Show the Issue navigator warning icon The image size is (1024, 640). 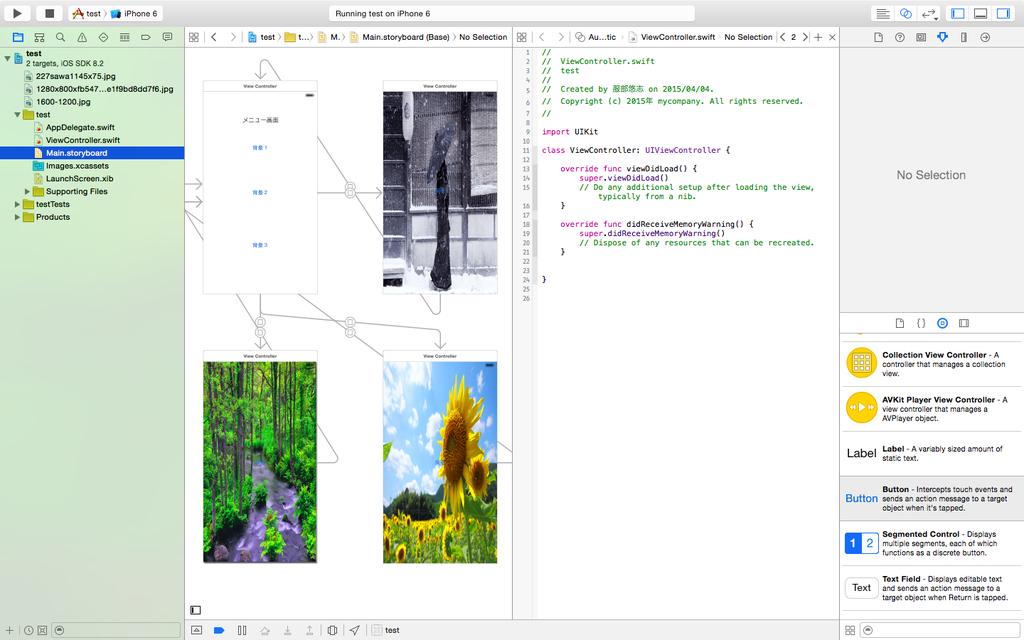[x=82, y=37]
